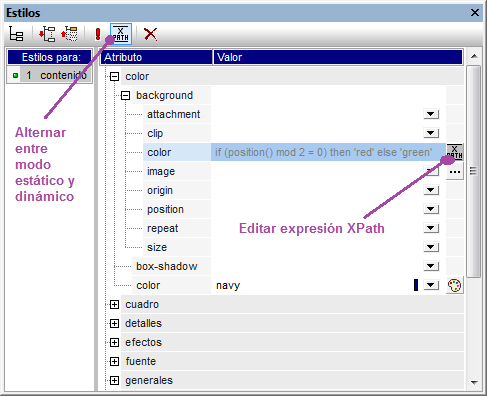Screen dimensions: 487x396
Task: Click the expand all tree icon
Action: tap(47, 34)
